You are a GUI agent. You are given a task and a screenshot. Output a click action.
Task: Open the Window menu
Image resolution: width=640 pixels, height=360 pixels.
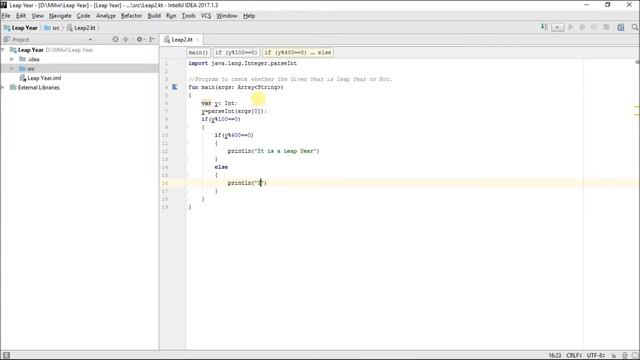pyautogui.click(x=227, y=16)
